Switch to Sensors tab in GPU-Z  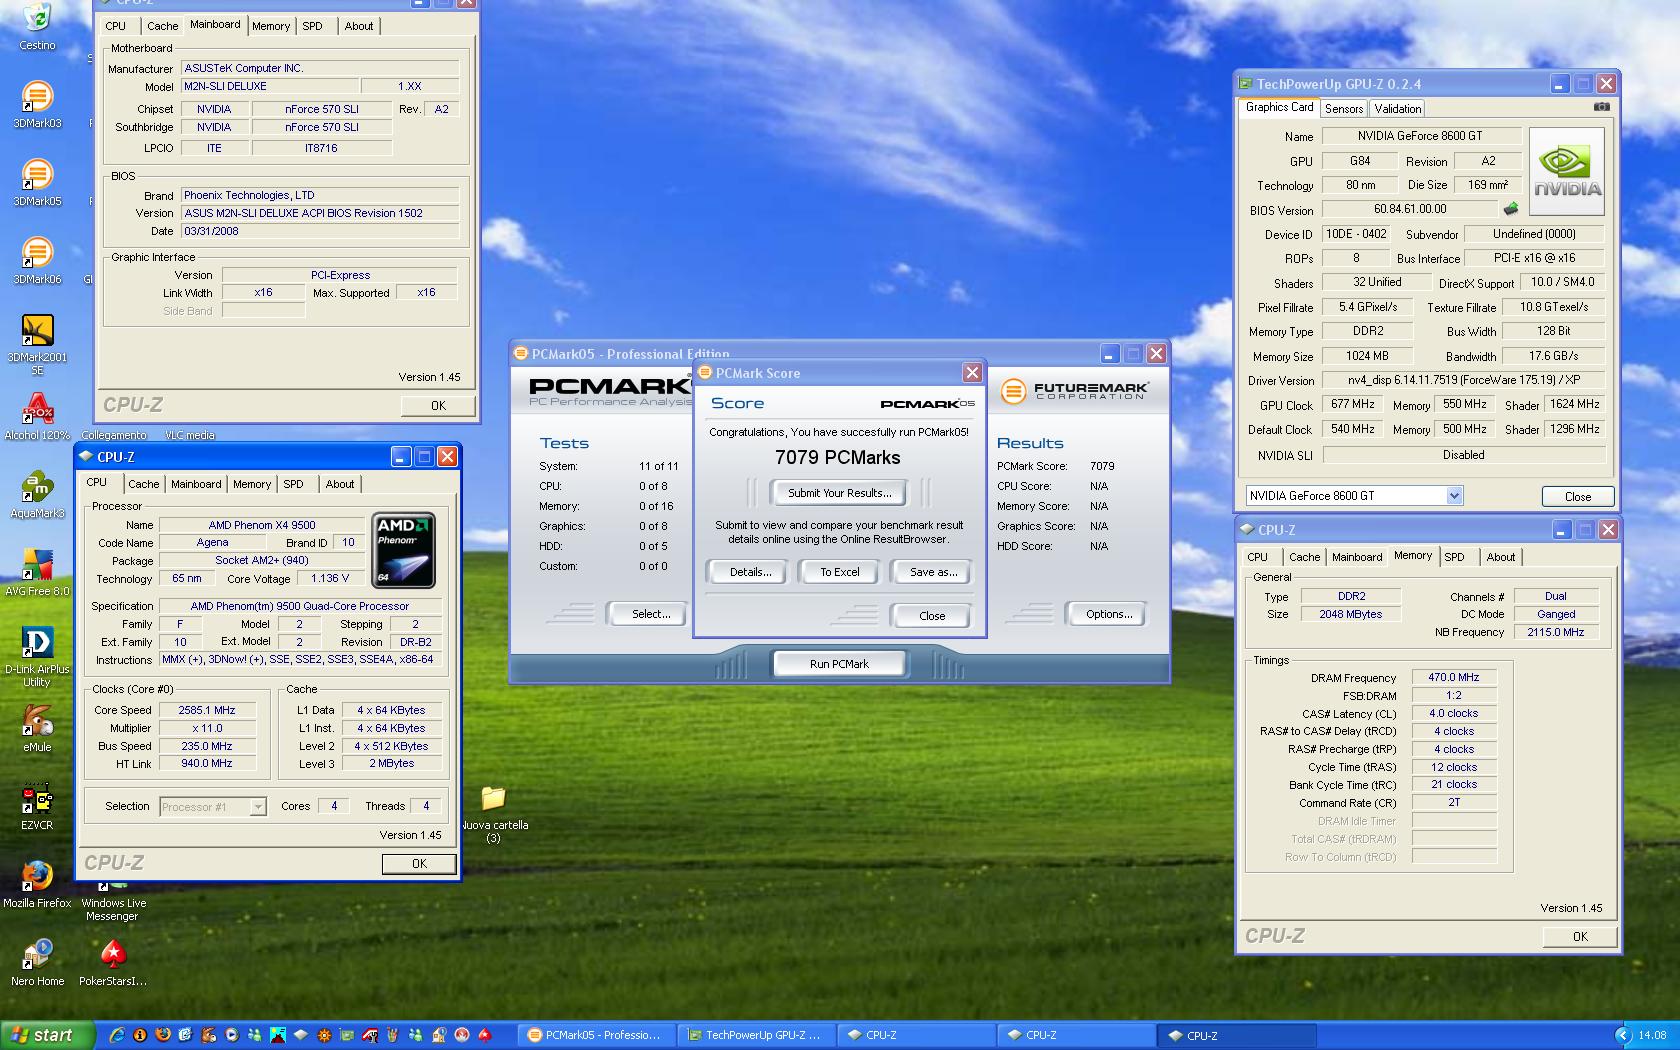(x=1344, y=108)
